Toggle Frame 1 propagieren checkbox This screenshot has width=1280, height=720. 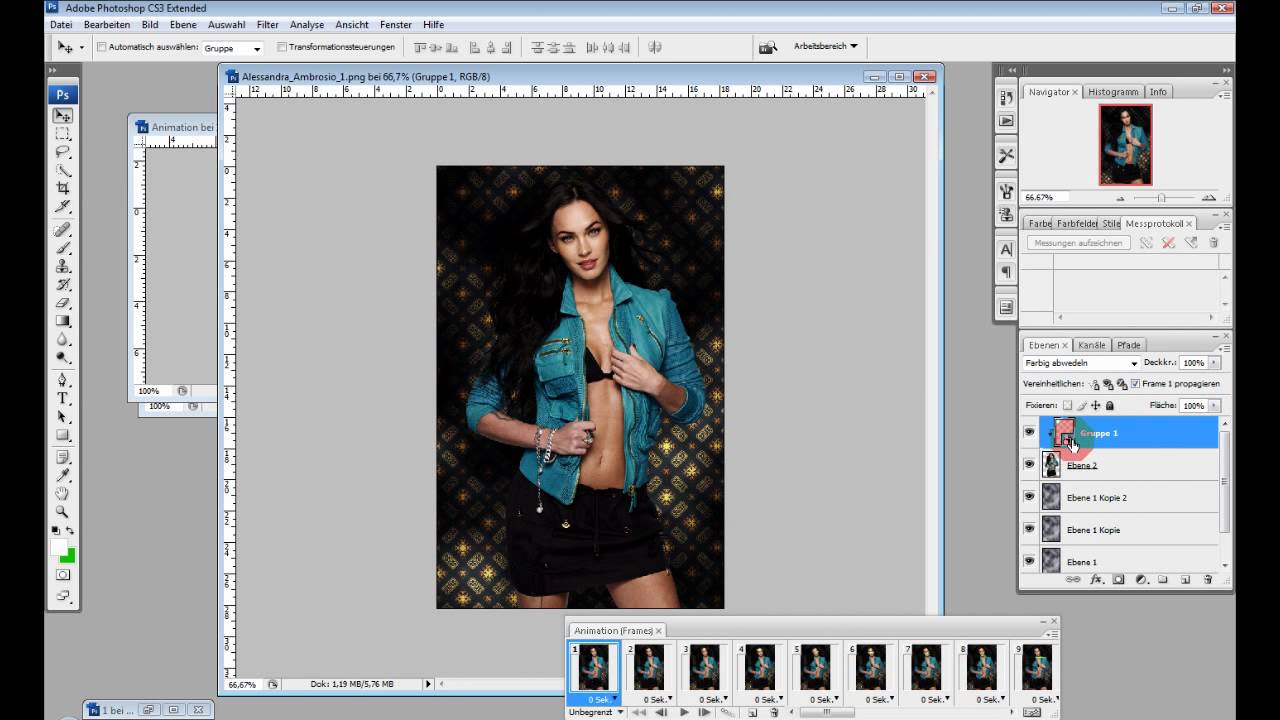pos(1135,384)
